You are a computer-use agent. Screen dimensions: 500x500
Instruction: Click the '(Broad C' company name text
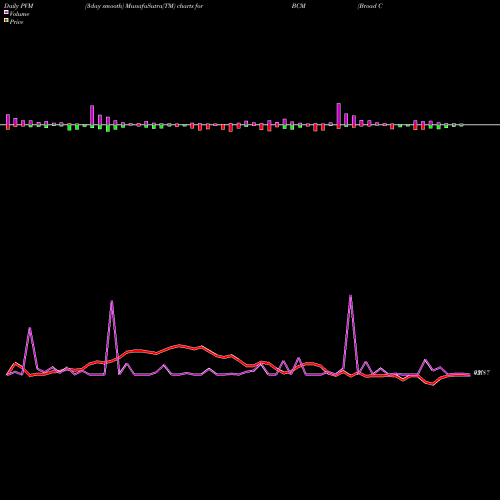click(x=370, y=6)
